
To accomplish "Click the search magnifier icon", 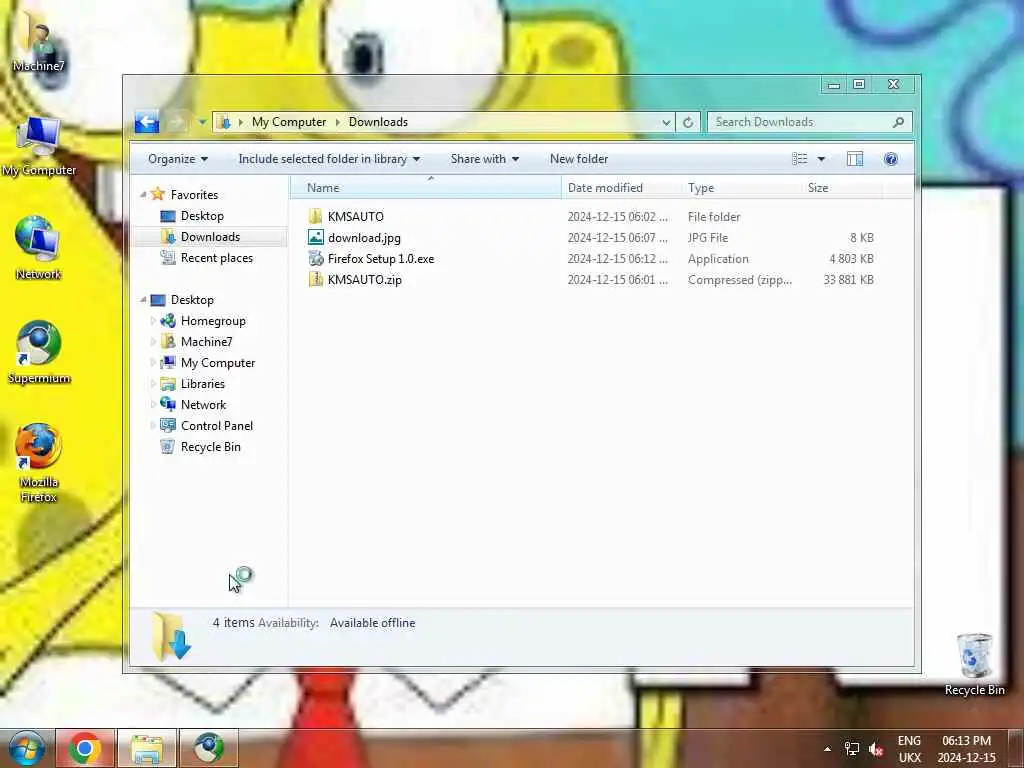I will 899,122.
